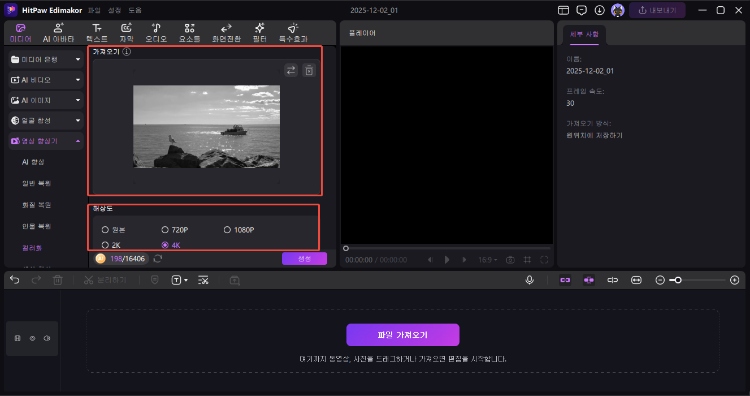750x396 pixels.
Task: Expand the AI 비디오 sidebar section
Action: pyautogui.click(x=46, y=80)
